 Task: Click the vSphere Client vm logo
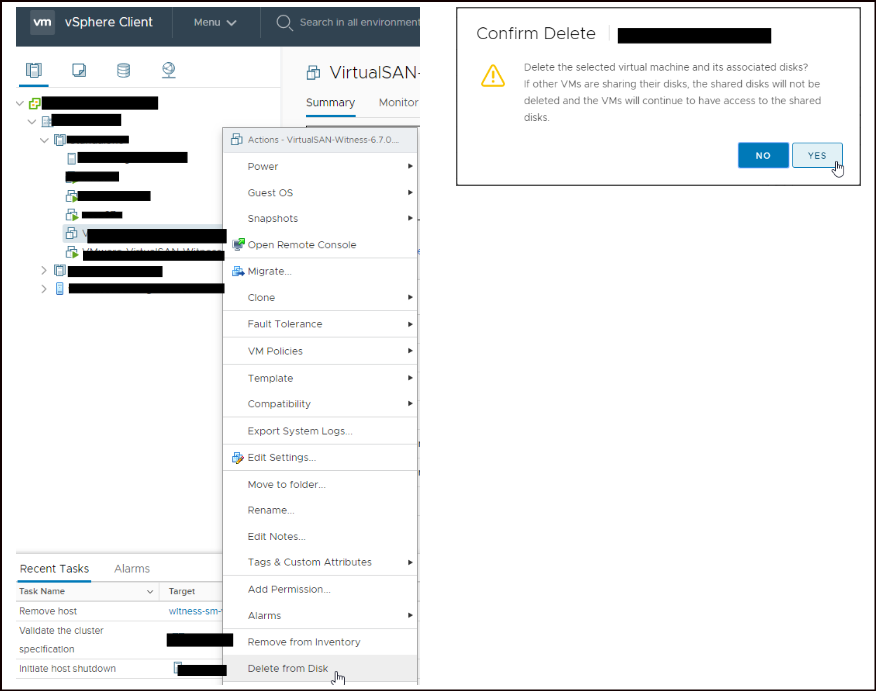43,22
